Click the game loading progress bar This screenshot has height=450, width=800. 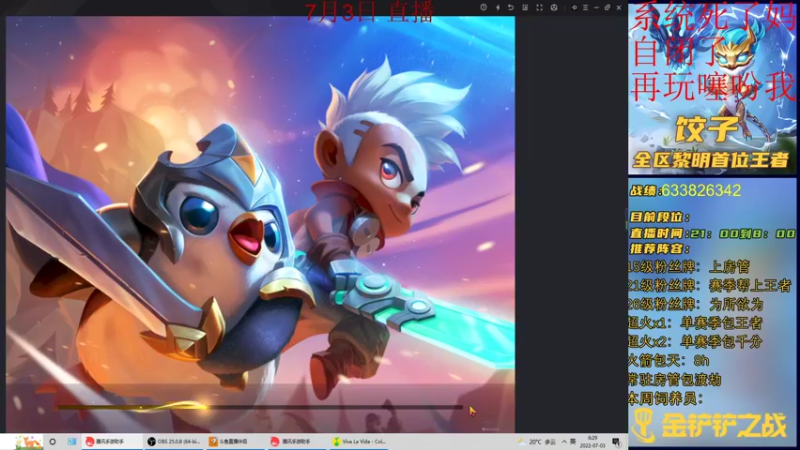pos(260,407)
